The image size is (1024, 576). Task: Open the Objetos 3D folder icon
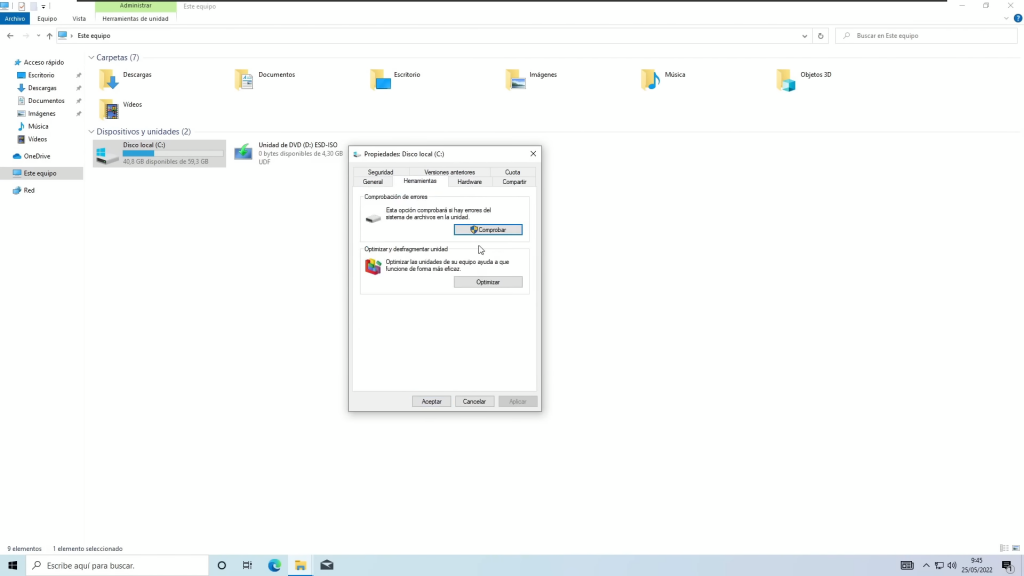[787, 79]
